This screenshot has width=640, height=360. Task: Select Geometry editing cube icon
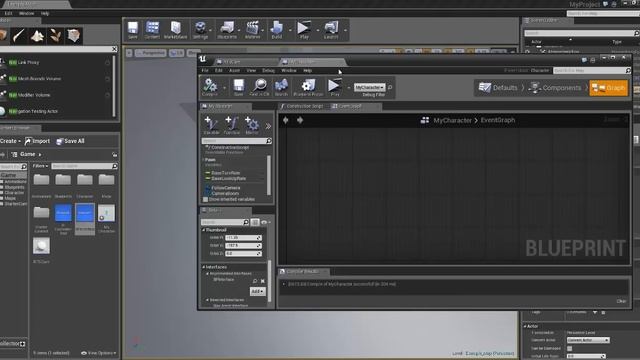point(74,36)
